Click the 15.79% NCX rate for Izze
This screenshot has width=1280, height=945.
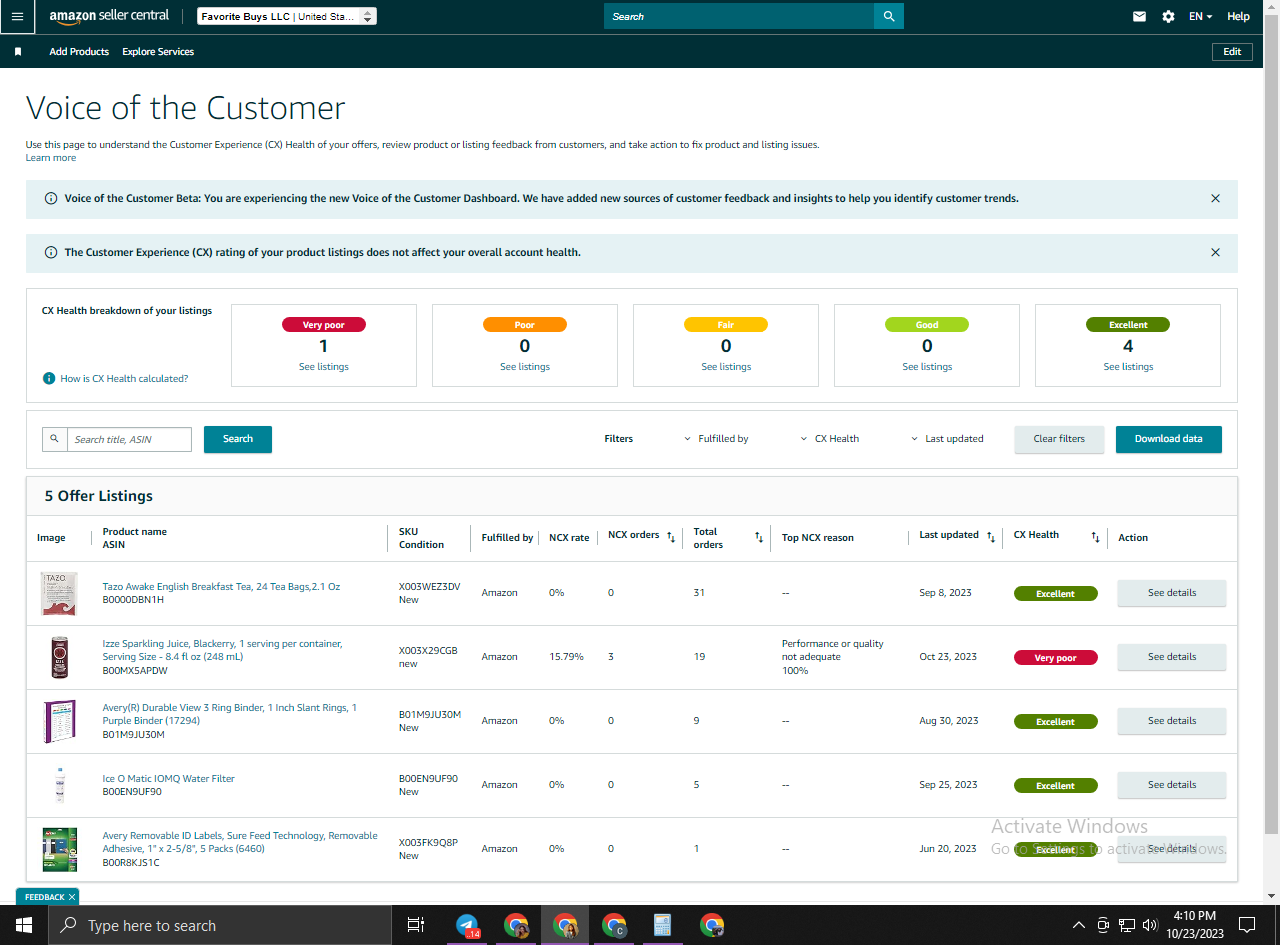click(566, 657)
